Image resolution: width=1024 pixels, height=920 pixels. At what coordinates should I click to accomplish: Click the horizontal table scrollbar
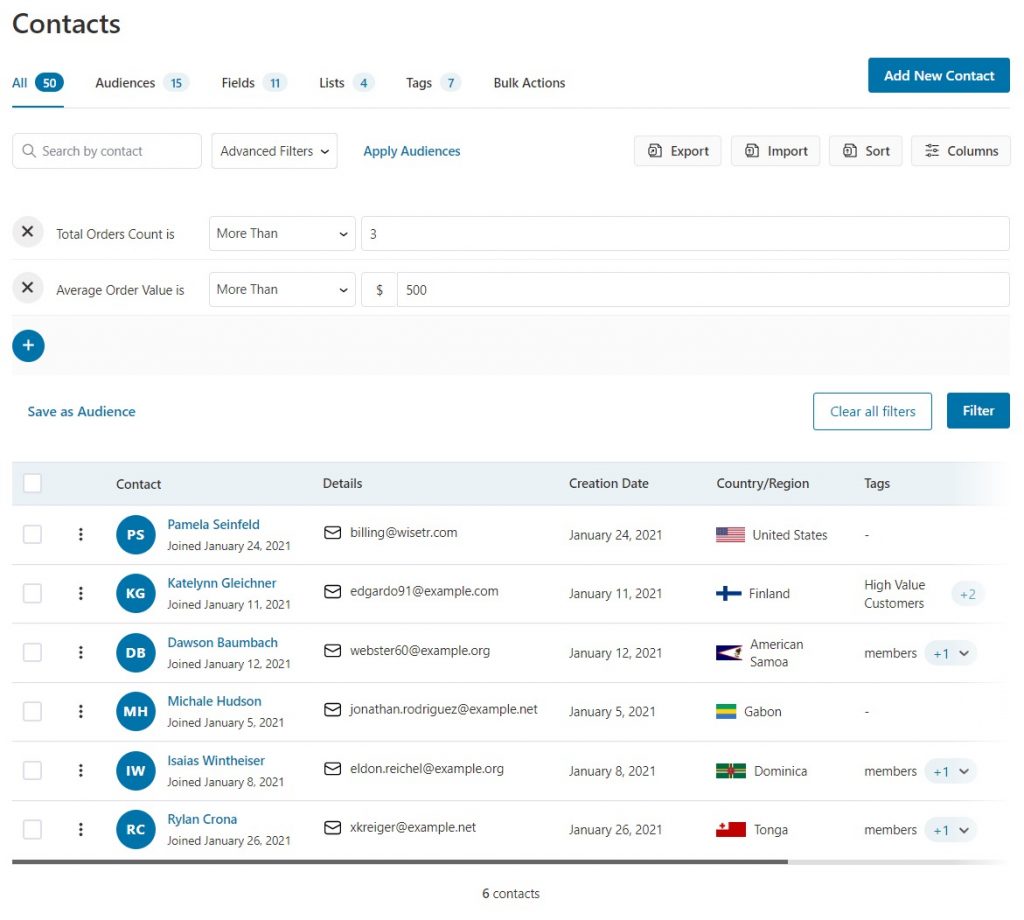point(400,862)
